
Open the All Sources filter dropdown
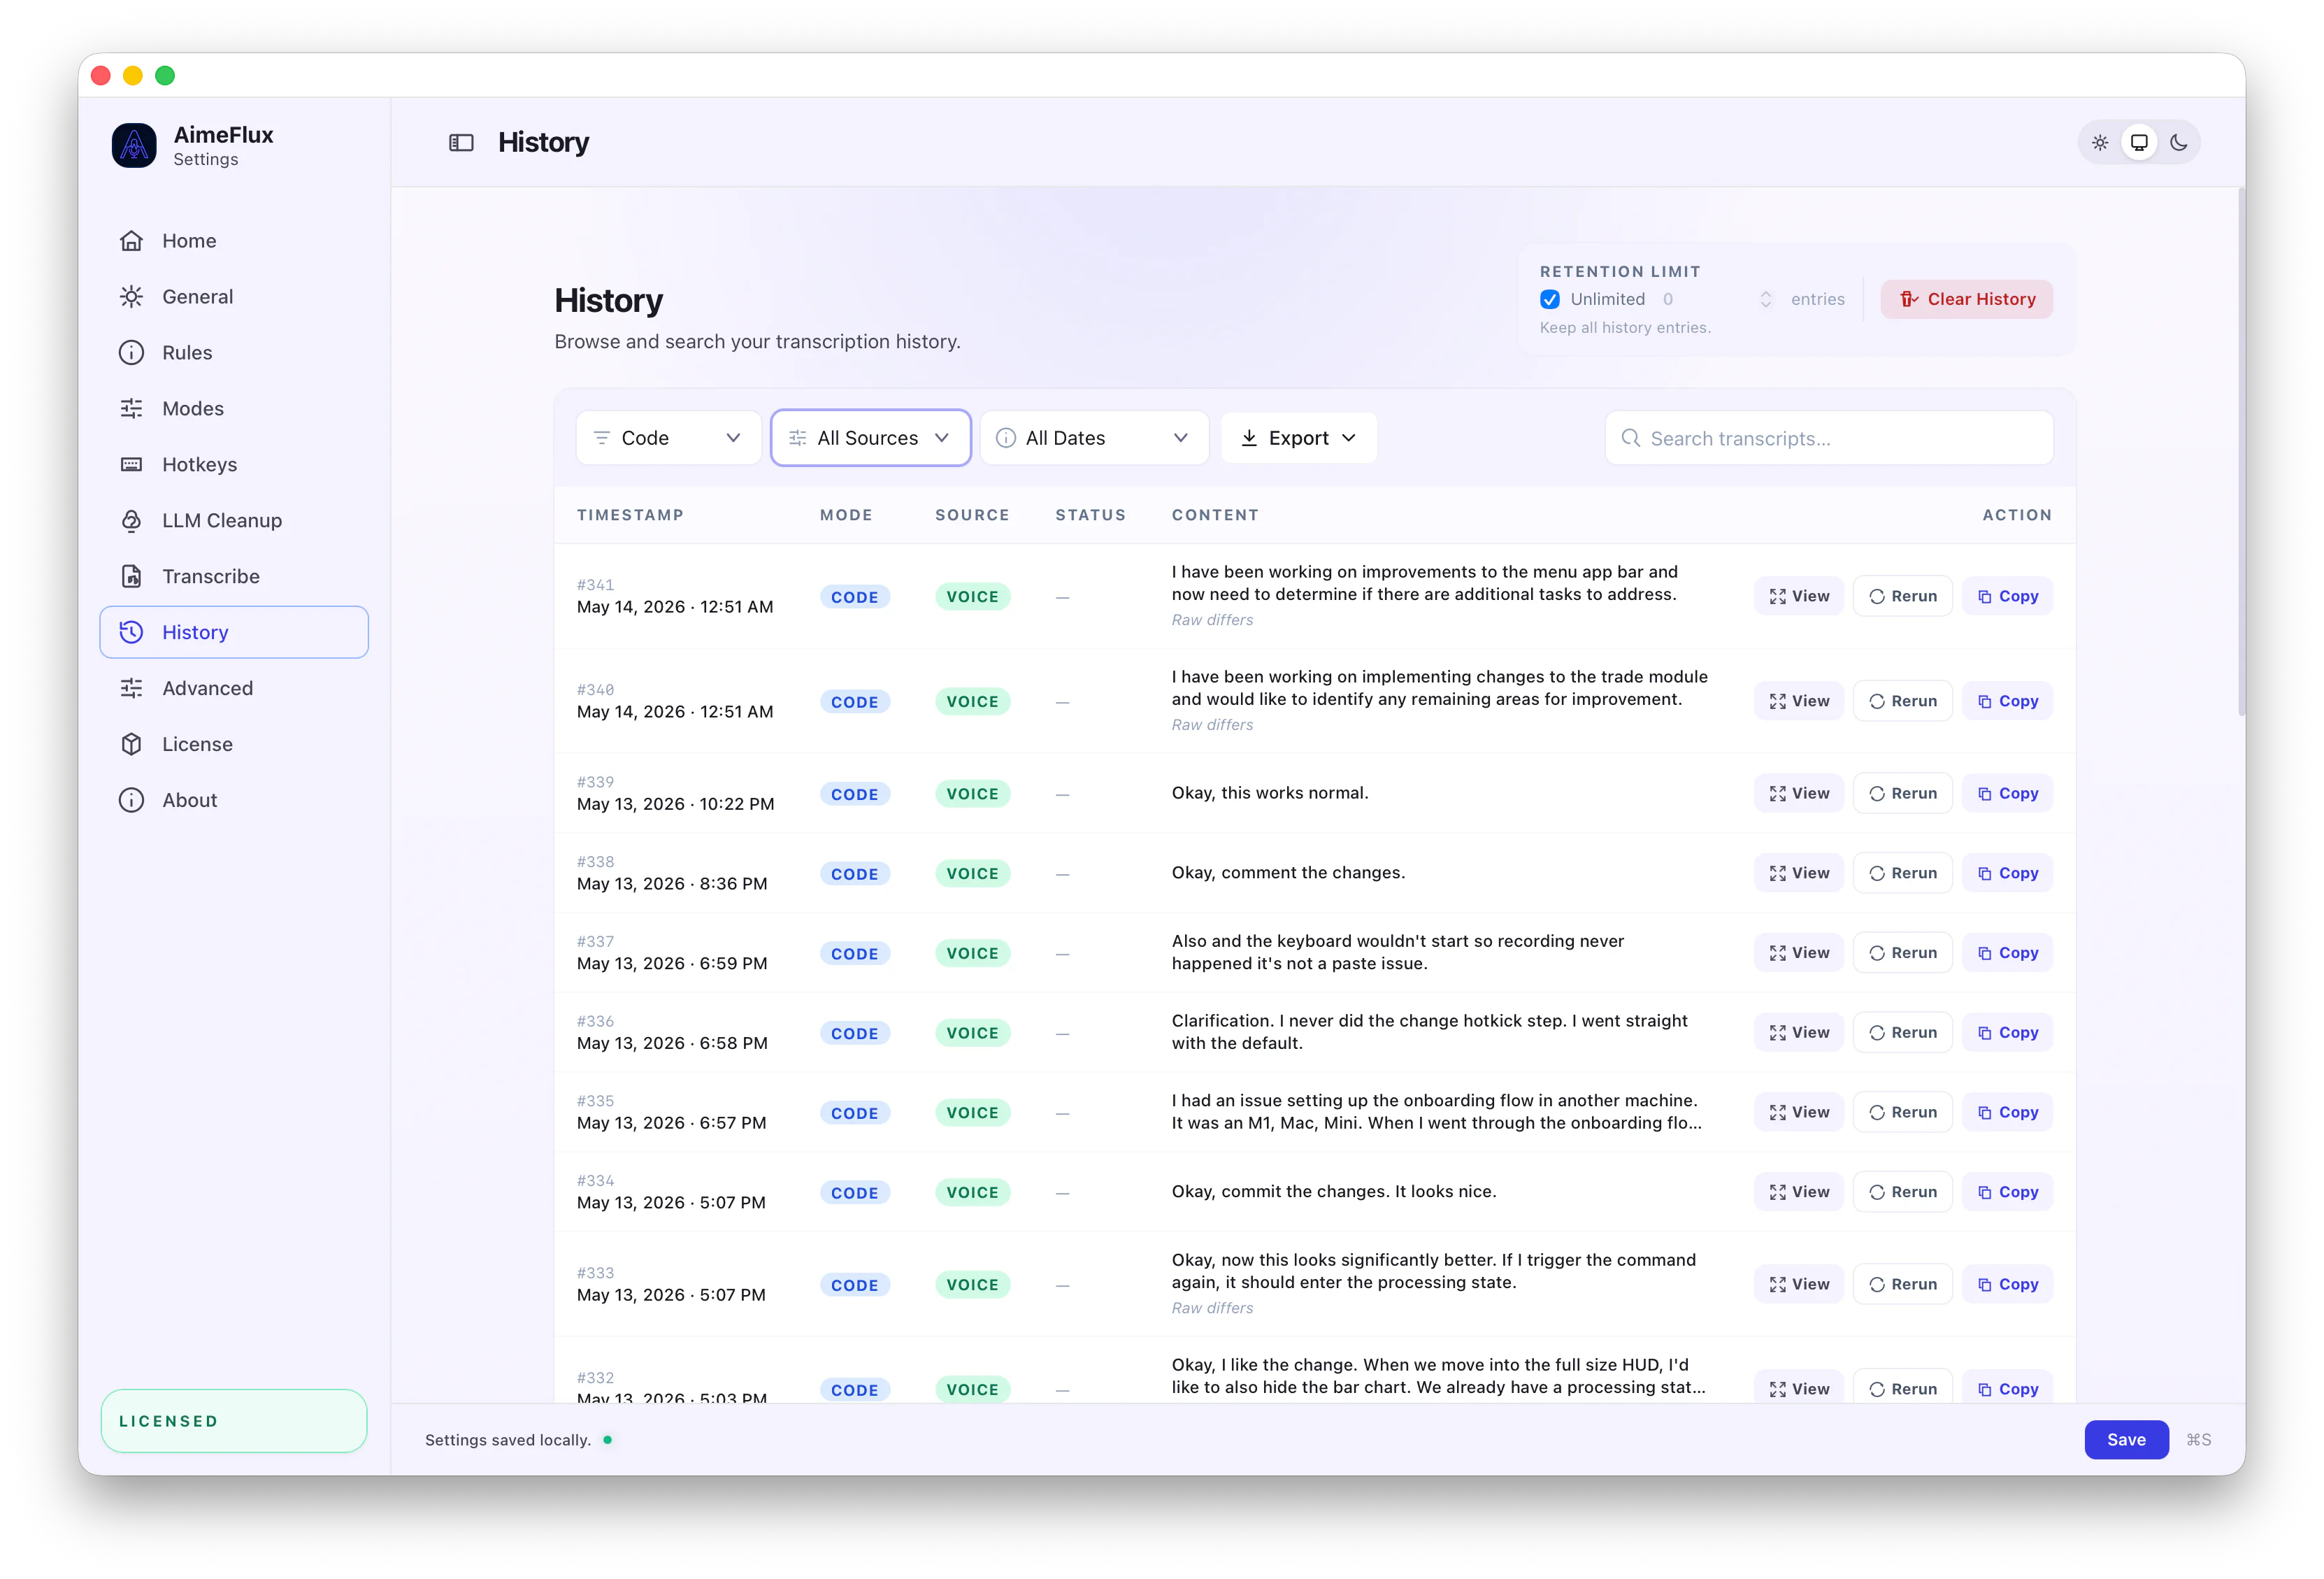870,438
